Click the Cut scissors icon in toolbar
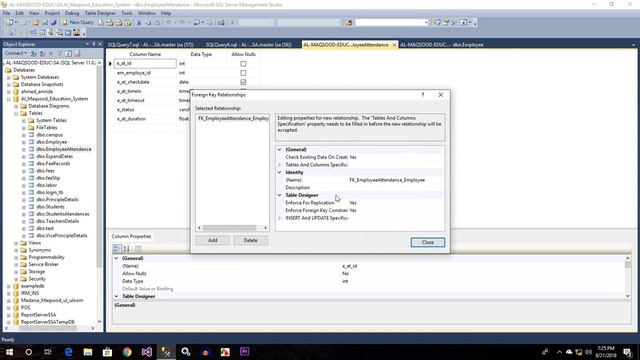Screen dimensions: 640x360 point(139,23)
